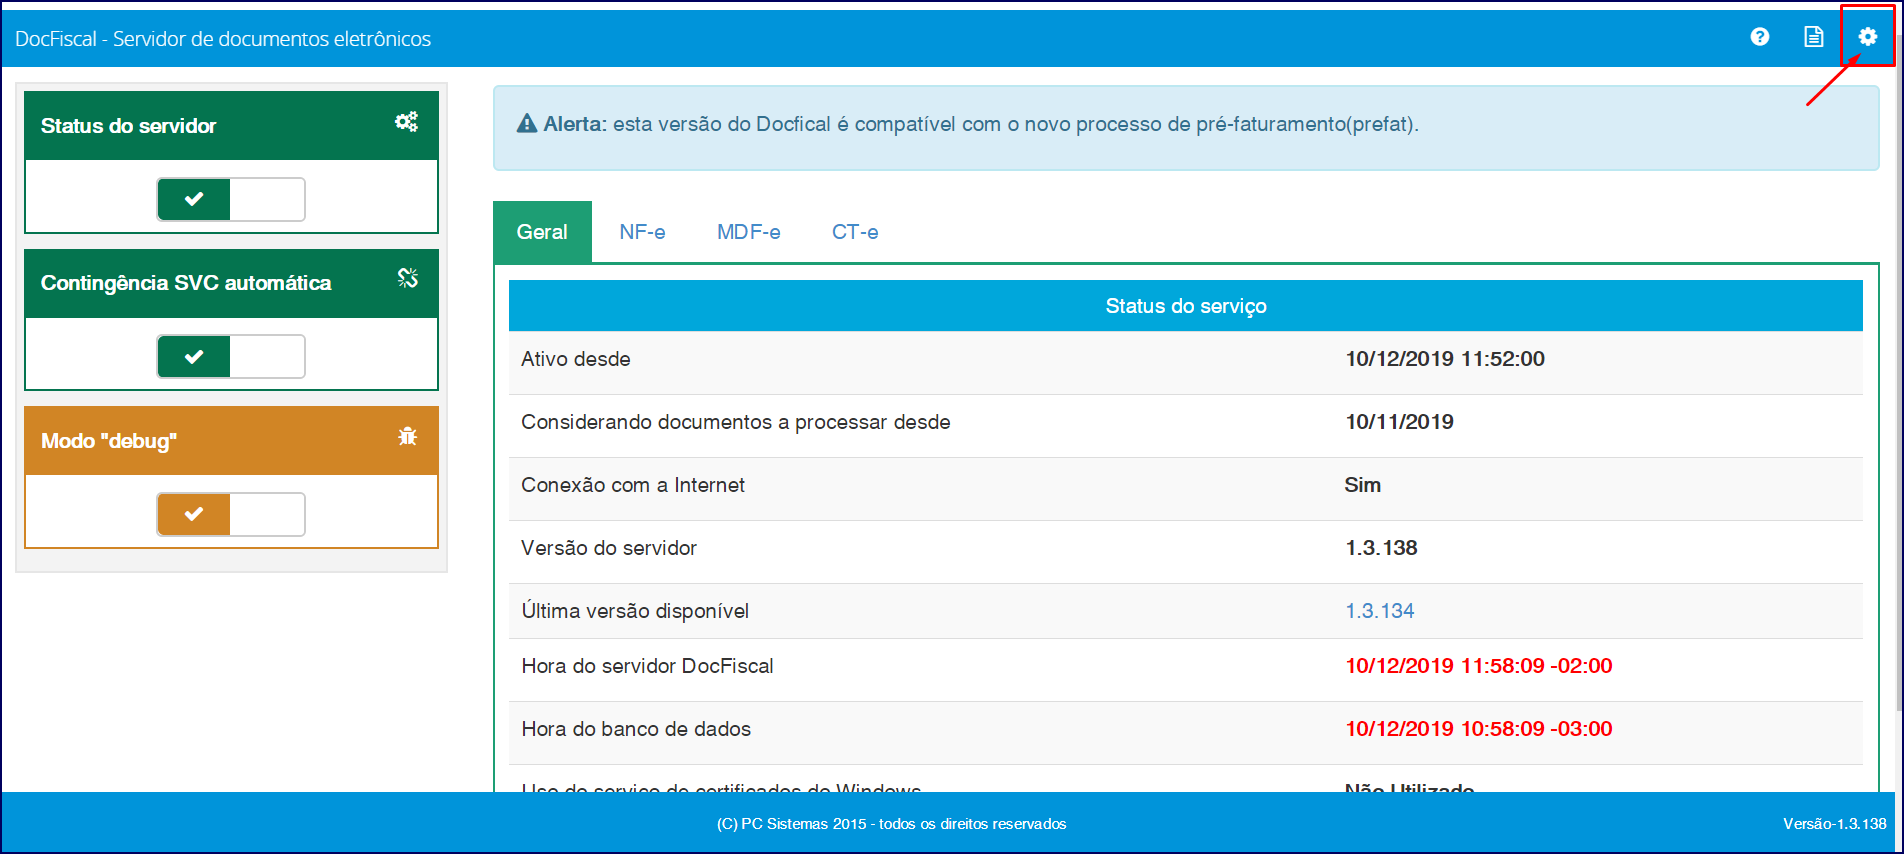This screenshot has height=854, width=1904.
Task: Click the Conexão com a Internet label
Action: [x=633, y=485]
